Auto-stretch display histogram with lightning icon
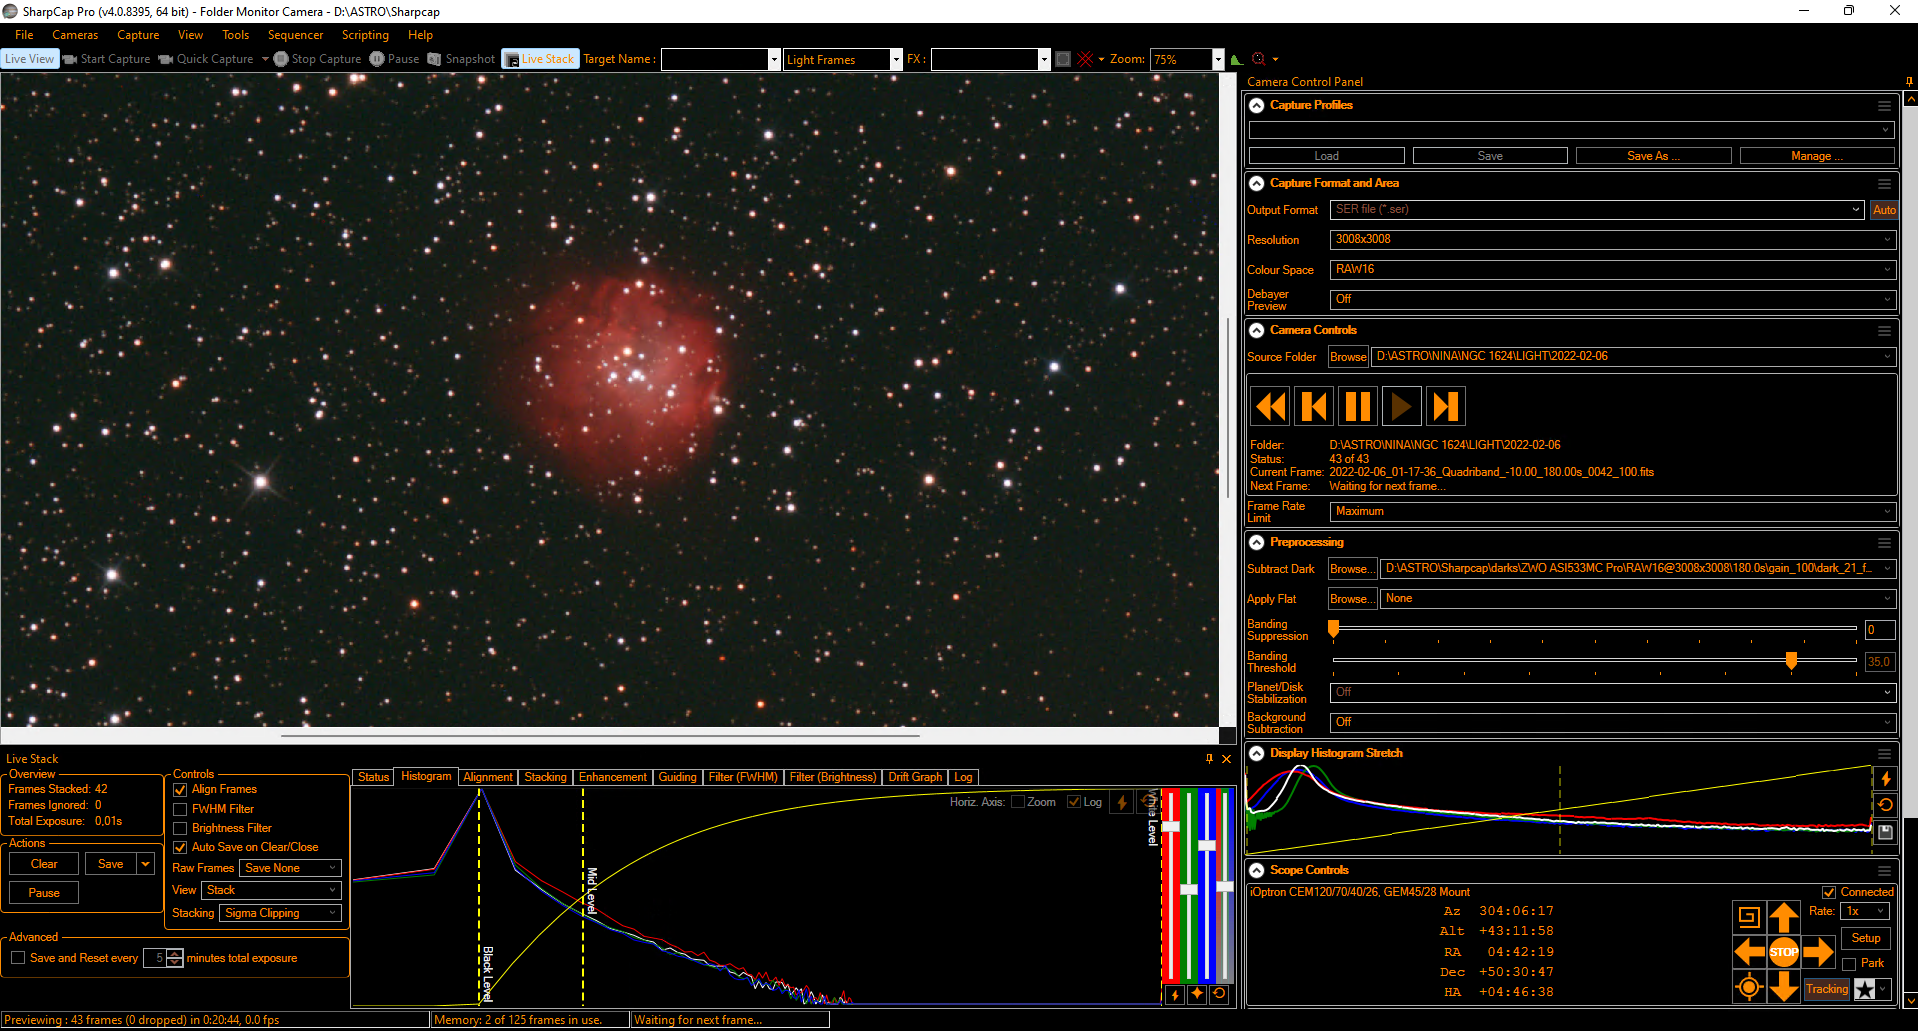The width and height of the screenshot is (1918, 1031). [x=1885, y=779]
